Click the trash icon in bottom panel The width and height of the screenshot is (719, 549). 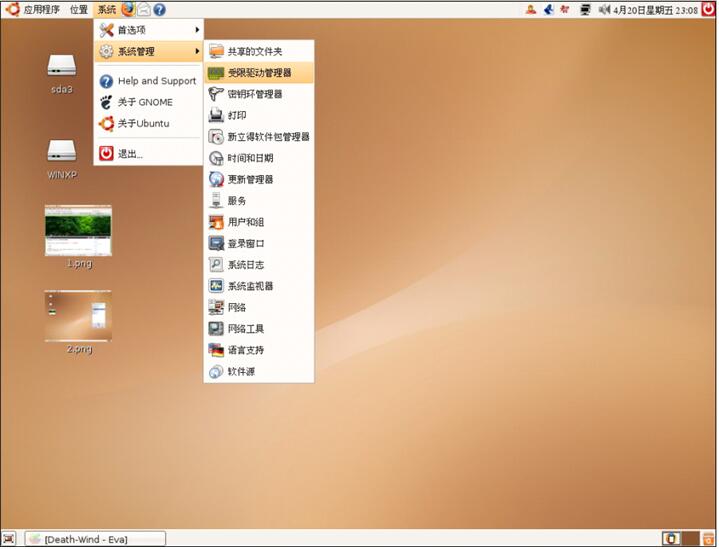pyautogui.click(x=708, y=539)
